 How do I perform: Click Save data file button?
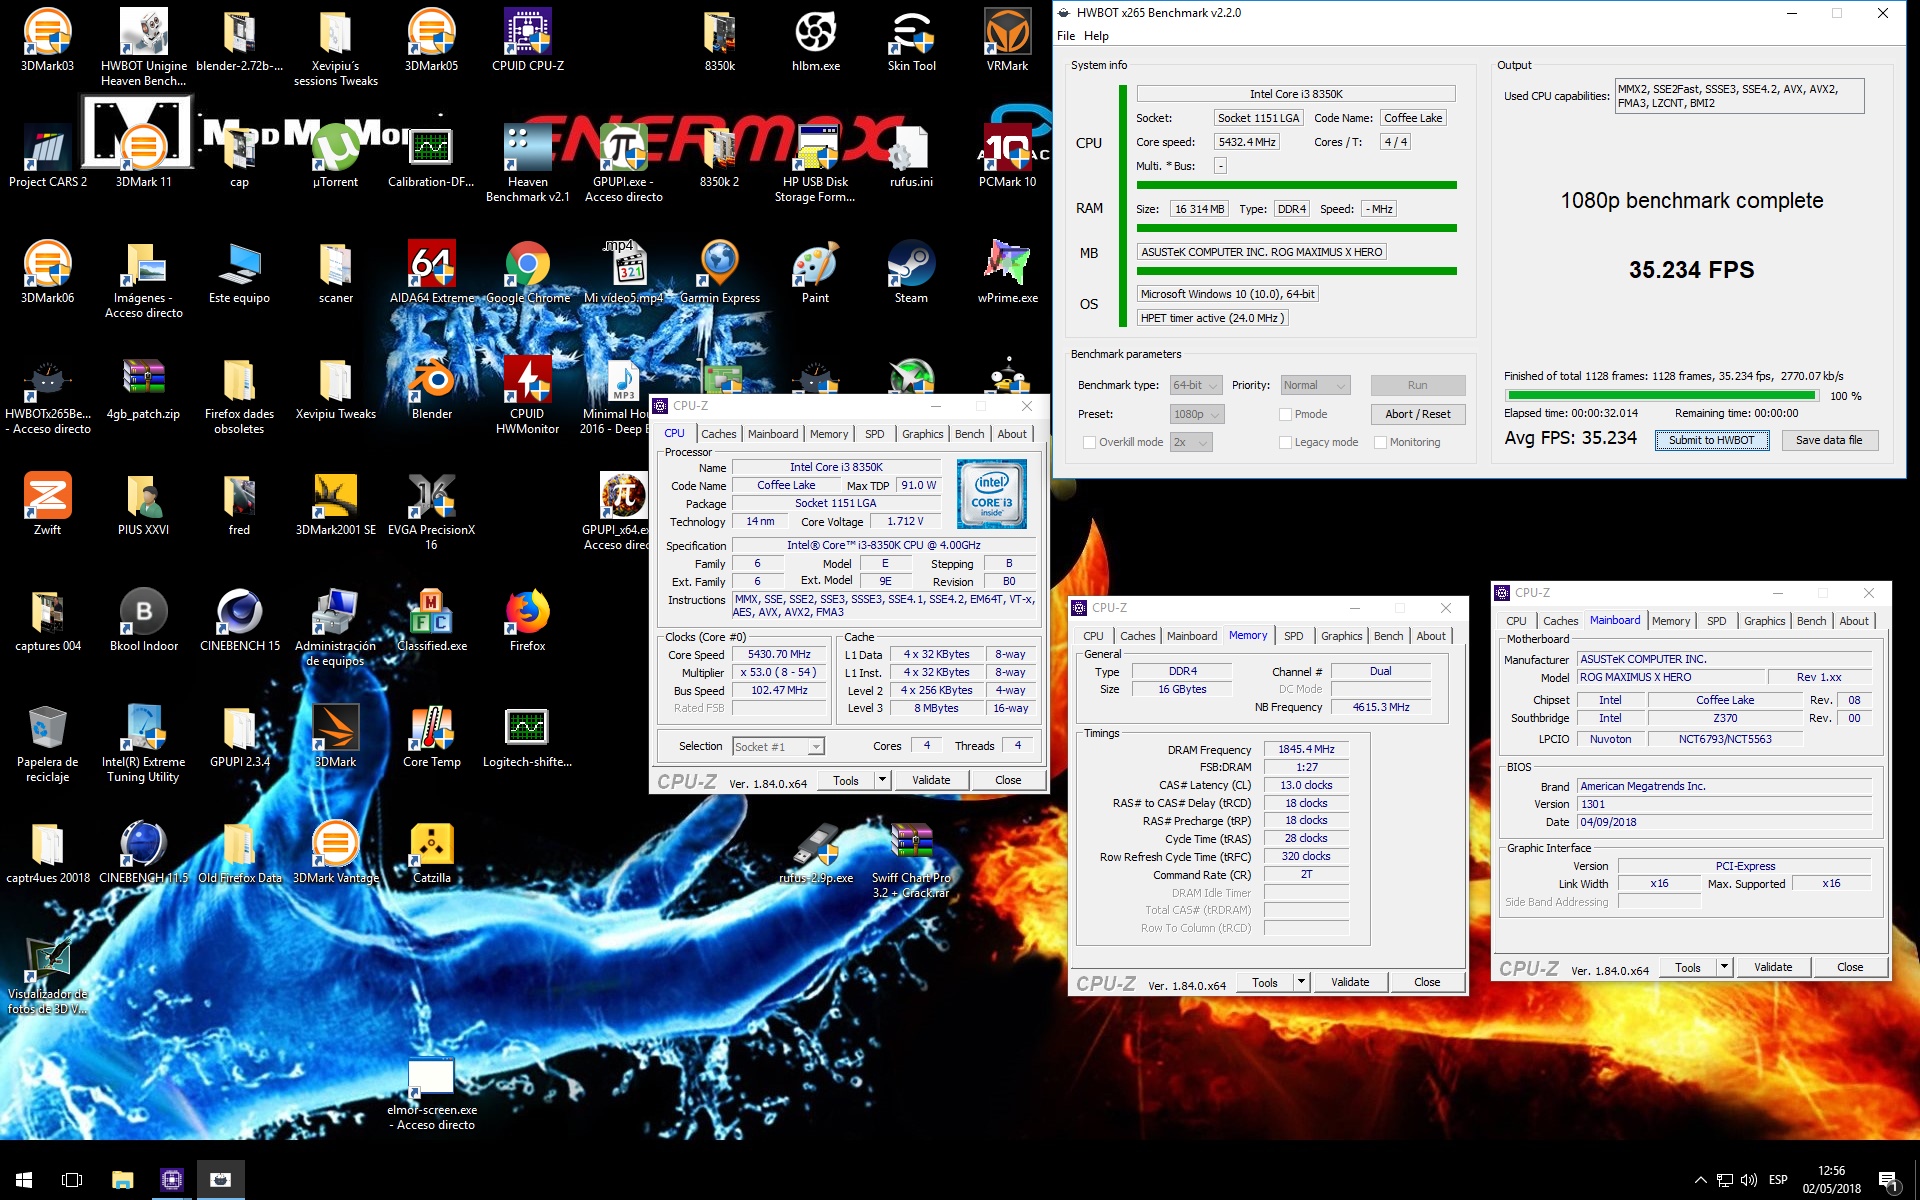(x=1829, y=440)
